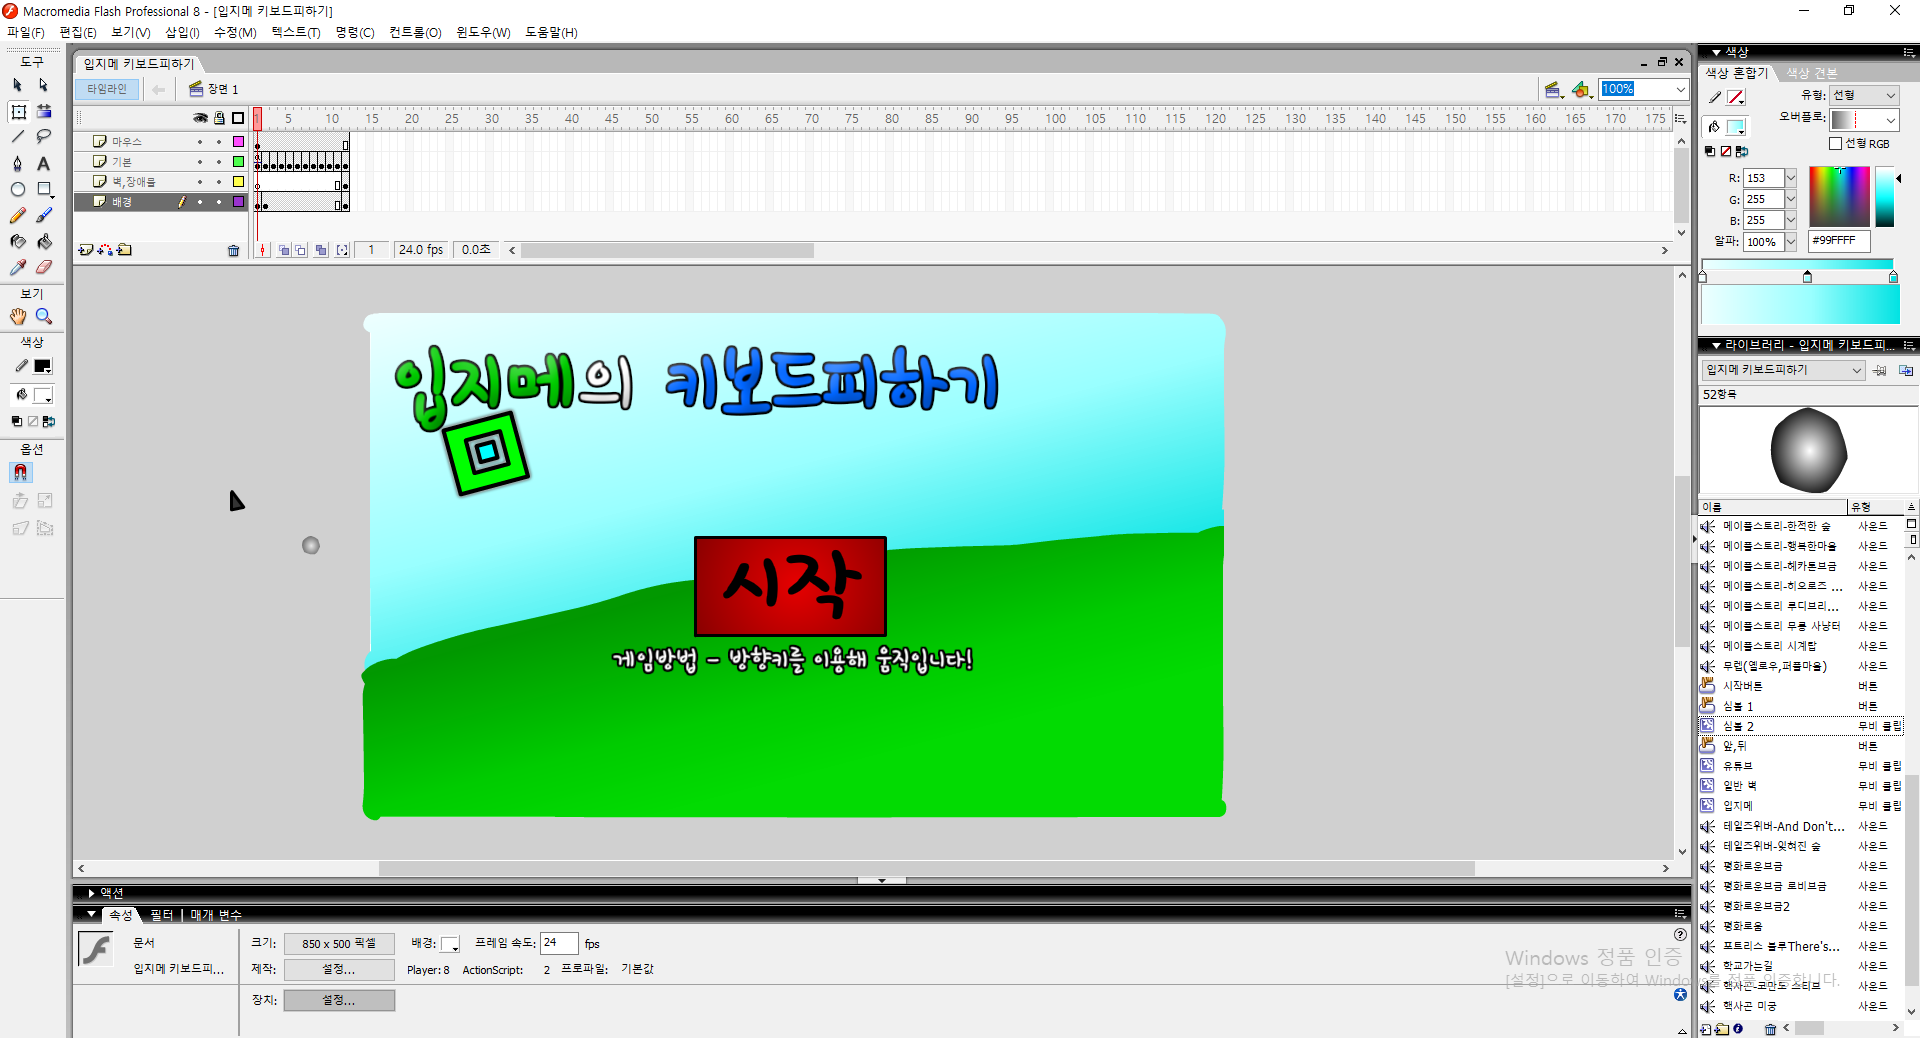Choose the Gradient Transform tool

tap(44, 111)
